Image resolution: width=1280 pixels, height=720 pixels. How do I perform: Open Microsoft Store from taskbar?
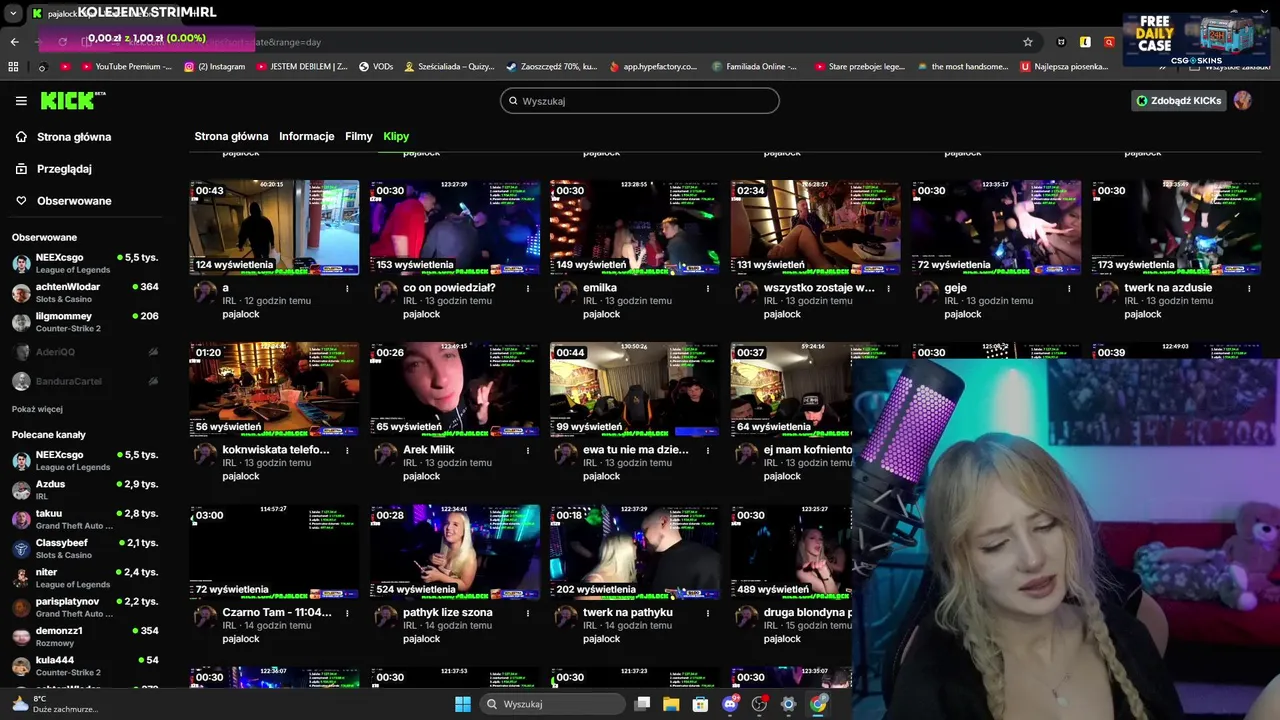click(700, 704)
